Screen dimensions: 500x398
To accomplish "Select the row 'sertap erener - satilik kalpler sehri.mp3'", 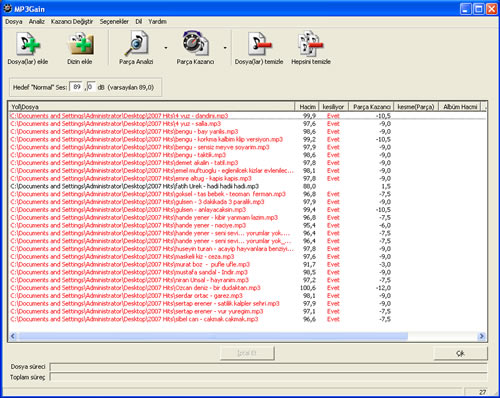I will [x=247, y=304].
